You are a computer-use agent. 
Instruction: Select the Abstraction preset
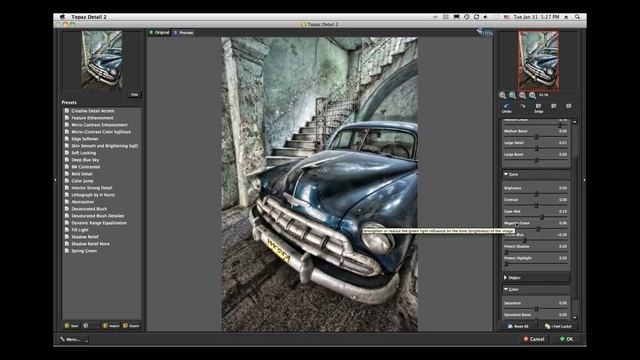click(82, 202)
